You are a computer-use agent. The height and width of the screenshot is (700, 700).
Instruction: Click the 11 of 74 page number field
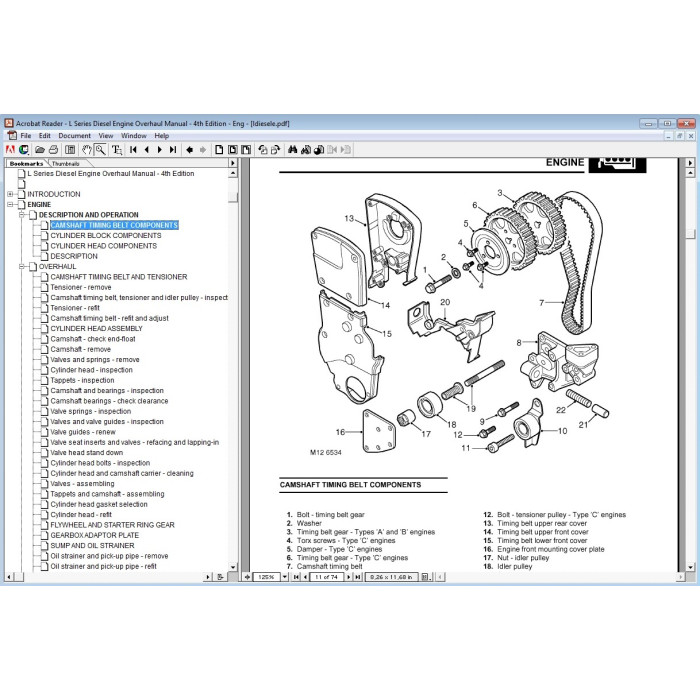coord(326,577)
